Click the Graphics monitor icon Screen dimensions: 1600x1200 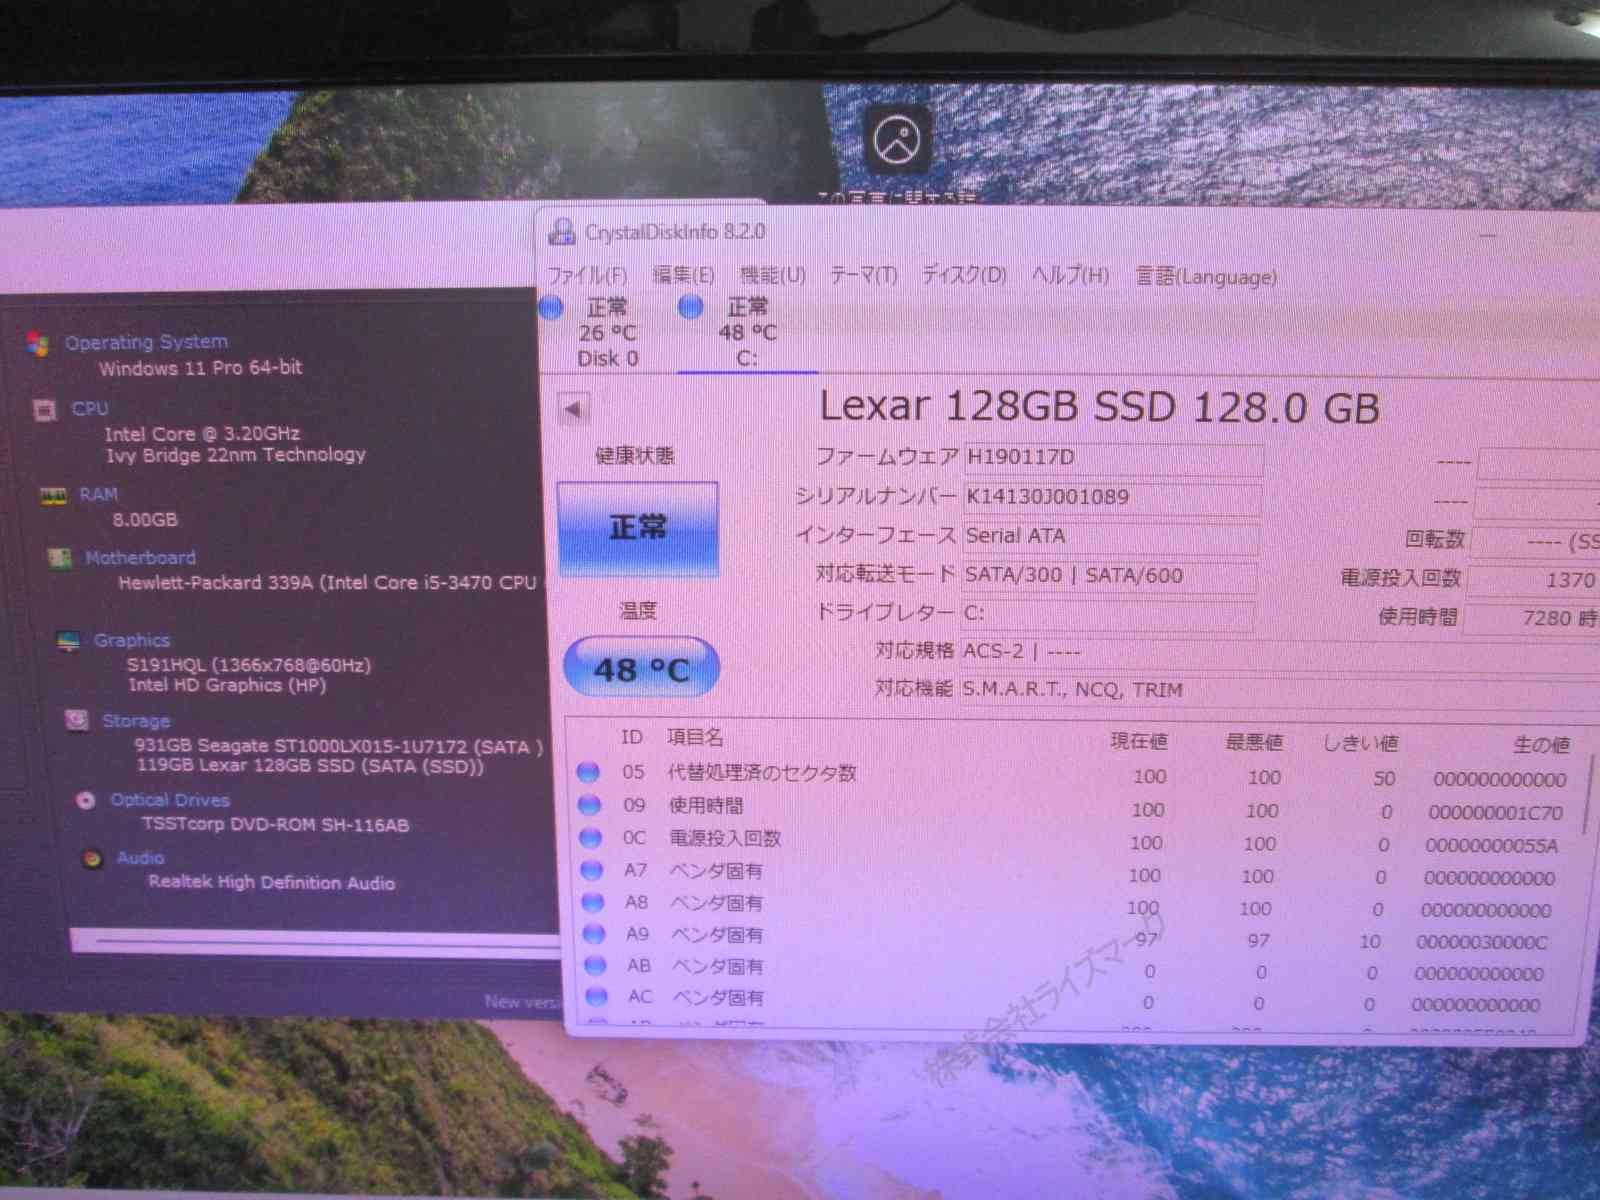pyautogui.click(x=68, y=641)
